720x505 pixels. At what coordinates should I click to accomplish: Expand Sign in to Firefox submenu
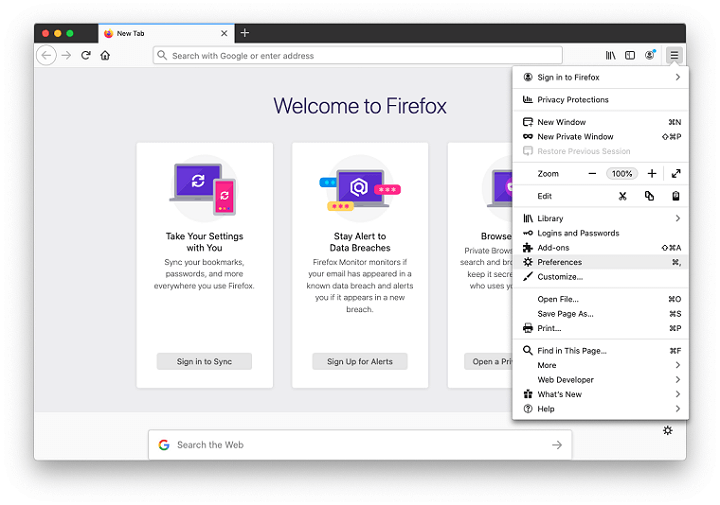click(601, 77)
